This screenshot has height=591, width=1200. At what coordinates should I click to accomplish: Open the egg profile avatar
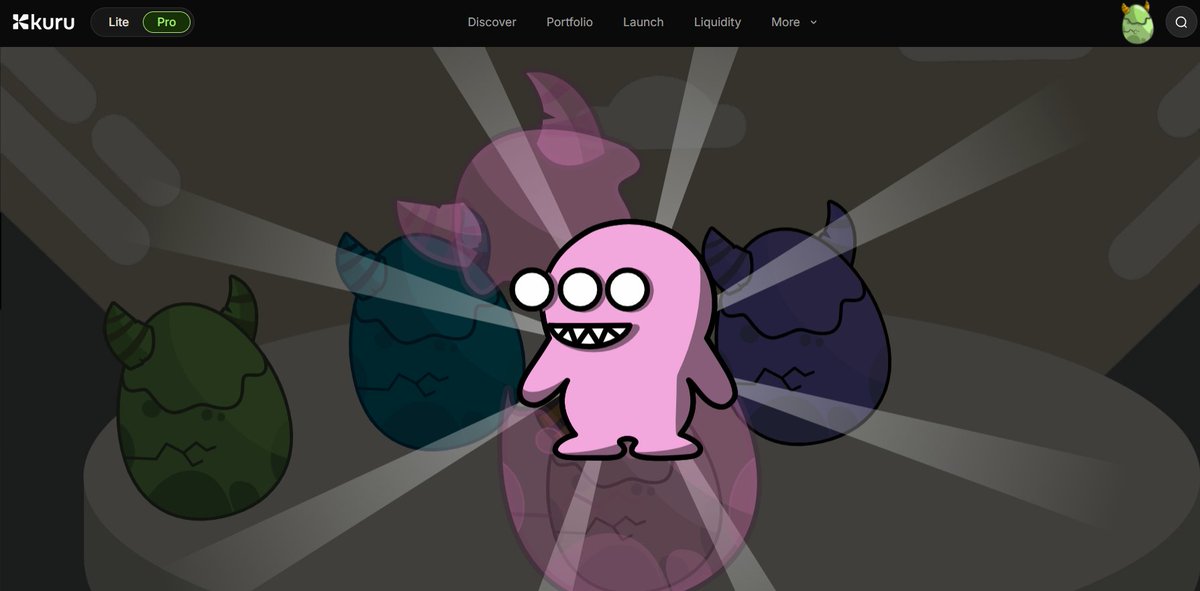click(x=1137, y=23)
